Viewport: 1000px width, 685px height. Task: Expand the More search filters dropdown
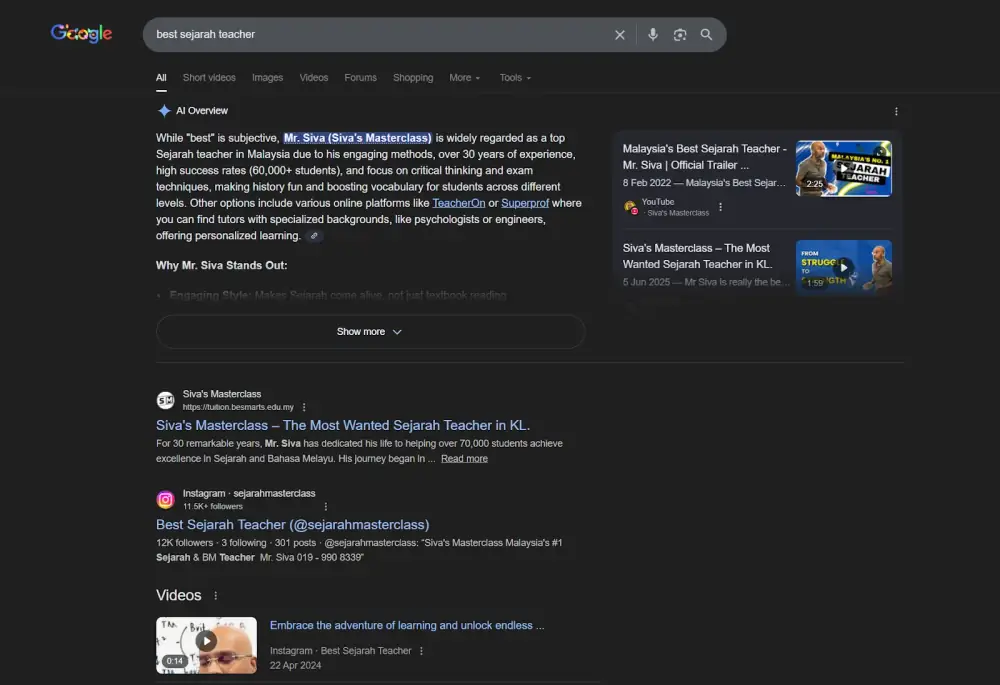point(465,78)
